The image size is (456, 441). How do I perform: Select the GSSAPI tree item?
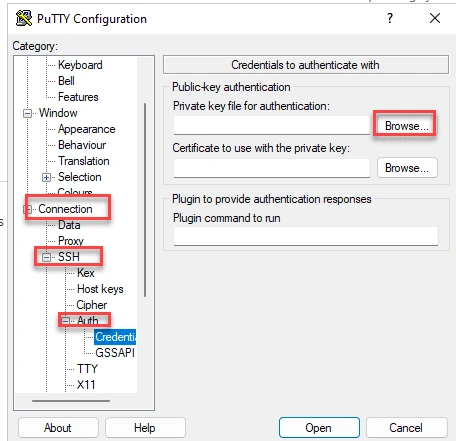pos(115,353)
